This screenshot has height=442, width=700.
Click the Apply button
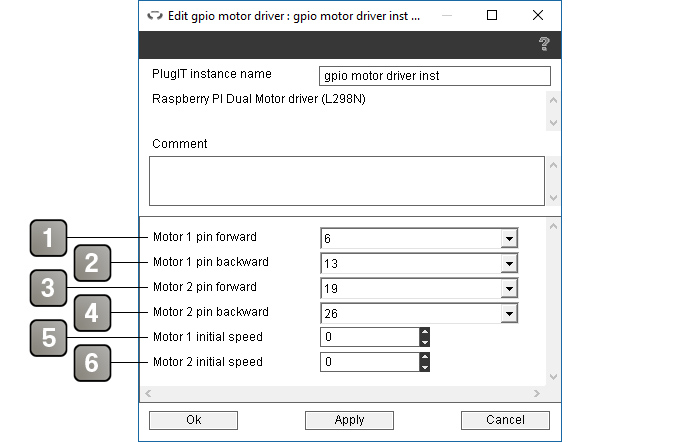[349, 420]
